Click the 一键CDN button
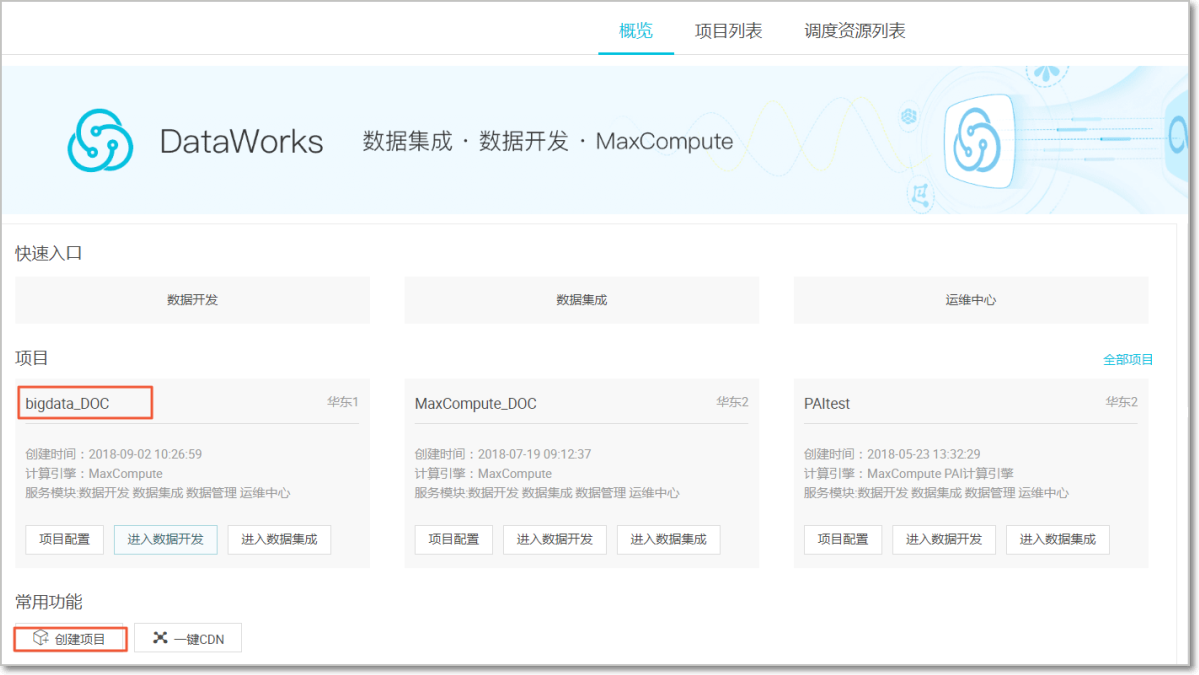This screenshot has height=675, width=1199. coord(188,638)
